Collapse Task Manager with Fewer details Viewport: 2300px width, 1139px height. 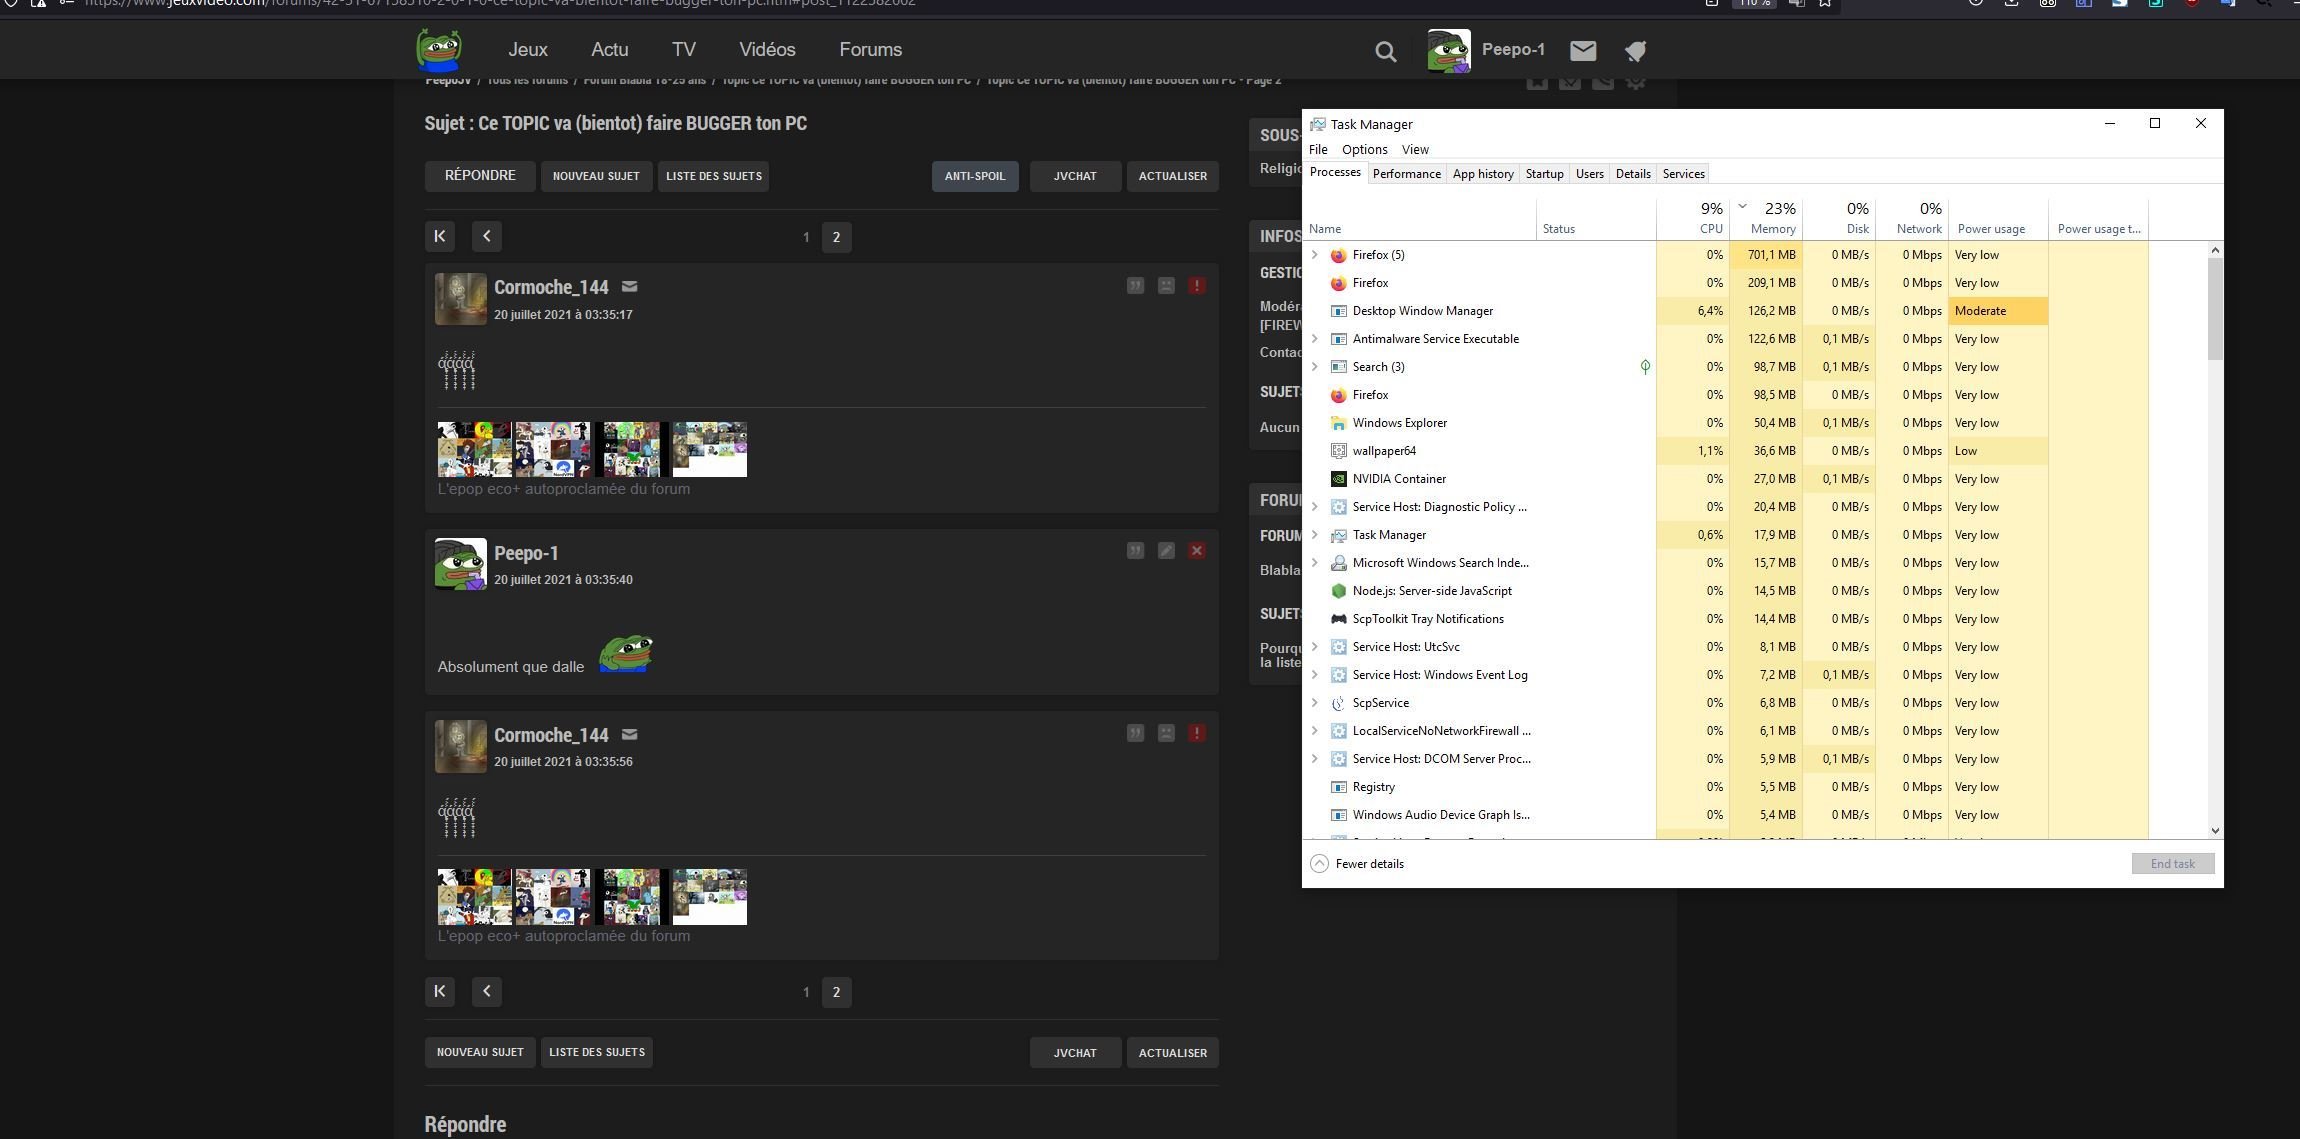coord(1357,864)
